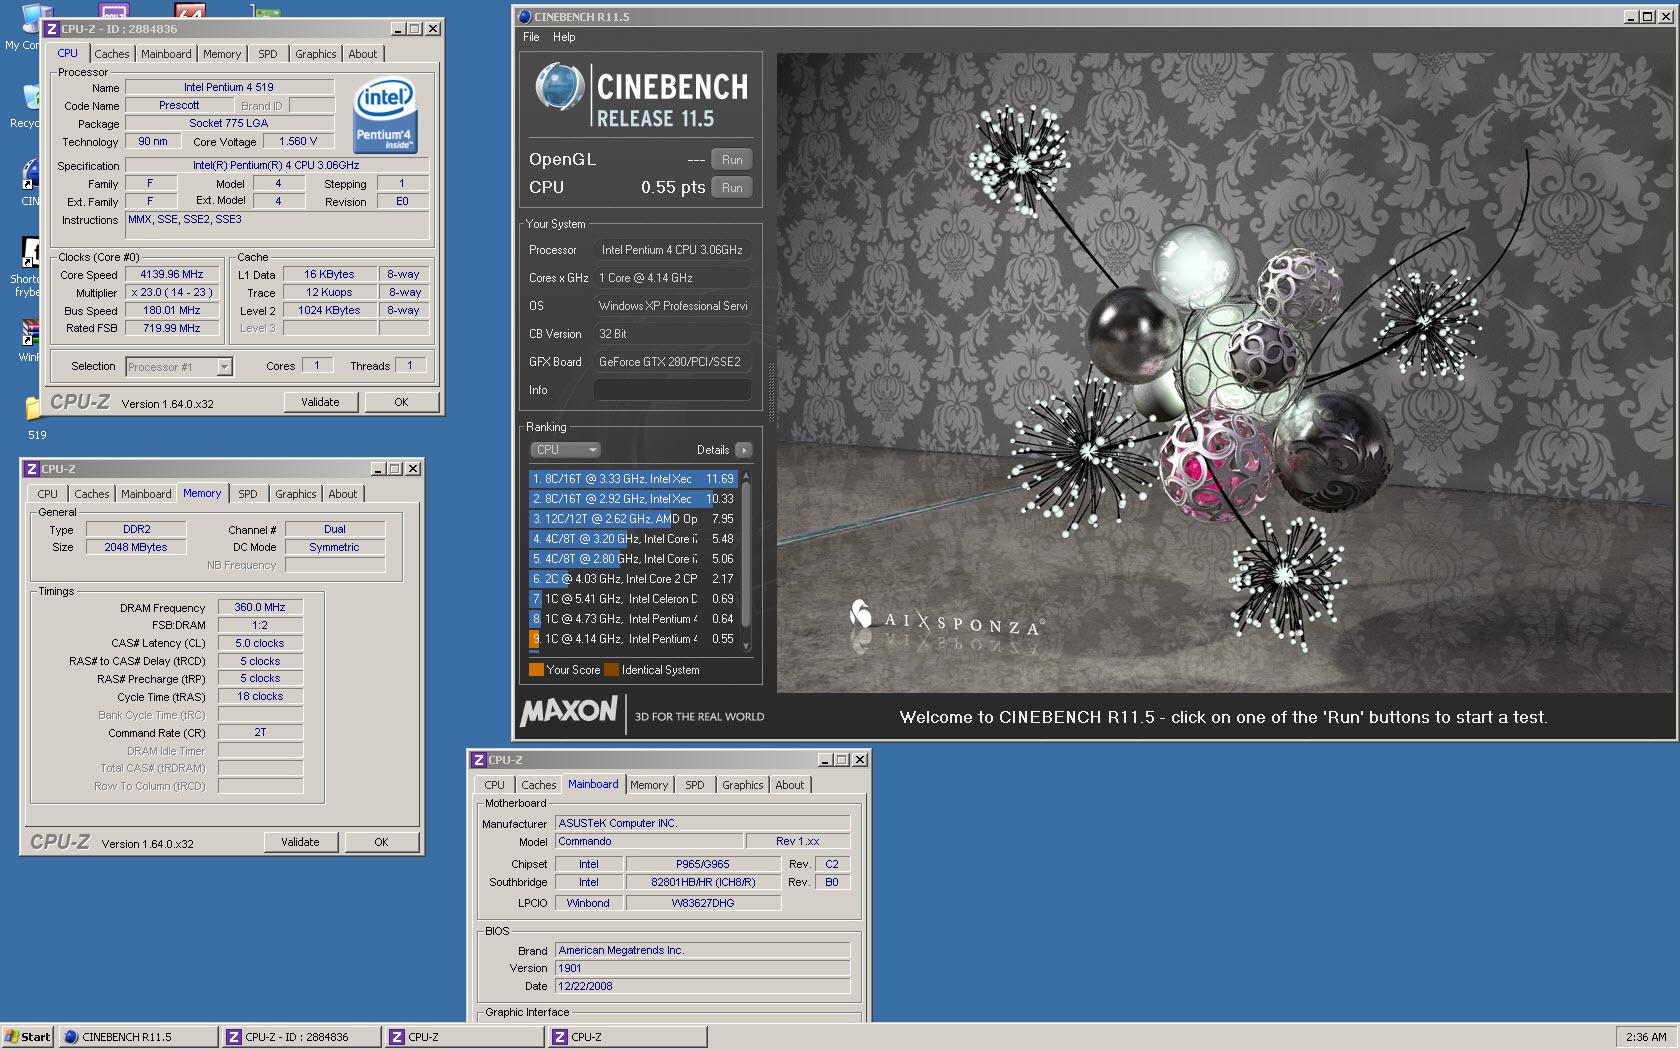Screen dimensions: 1680x1050
Task: Open the Start menu
Action: click(27, 1037)
